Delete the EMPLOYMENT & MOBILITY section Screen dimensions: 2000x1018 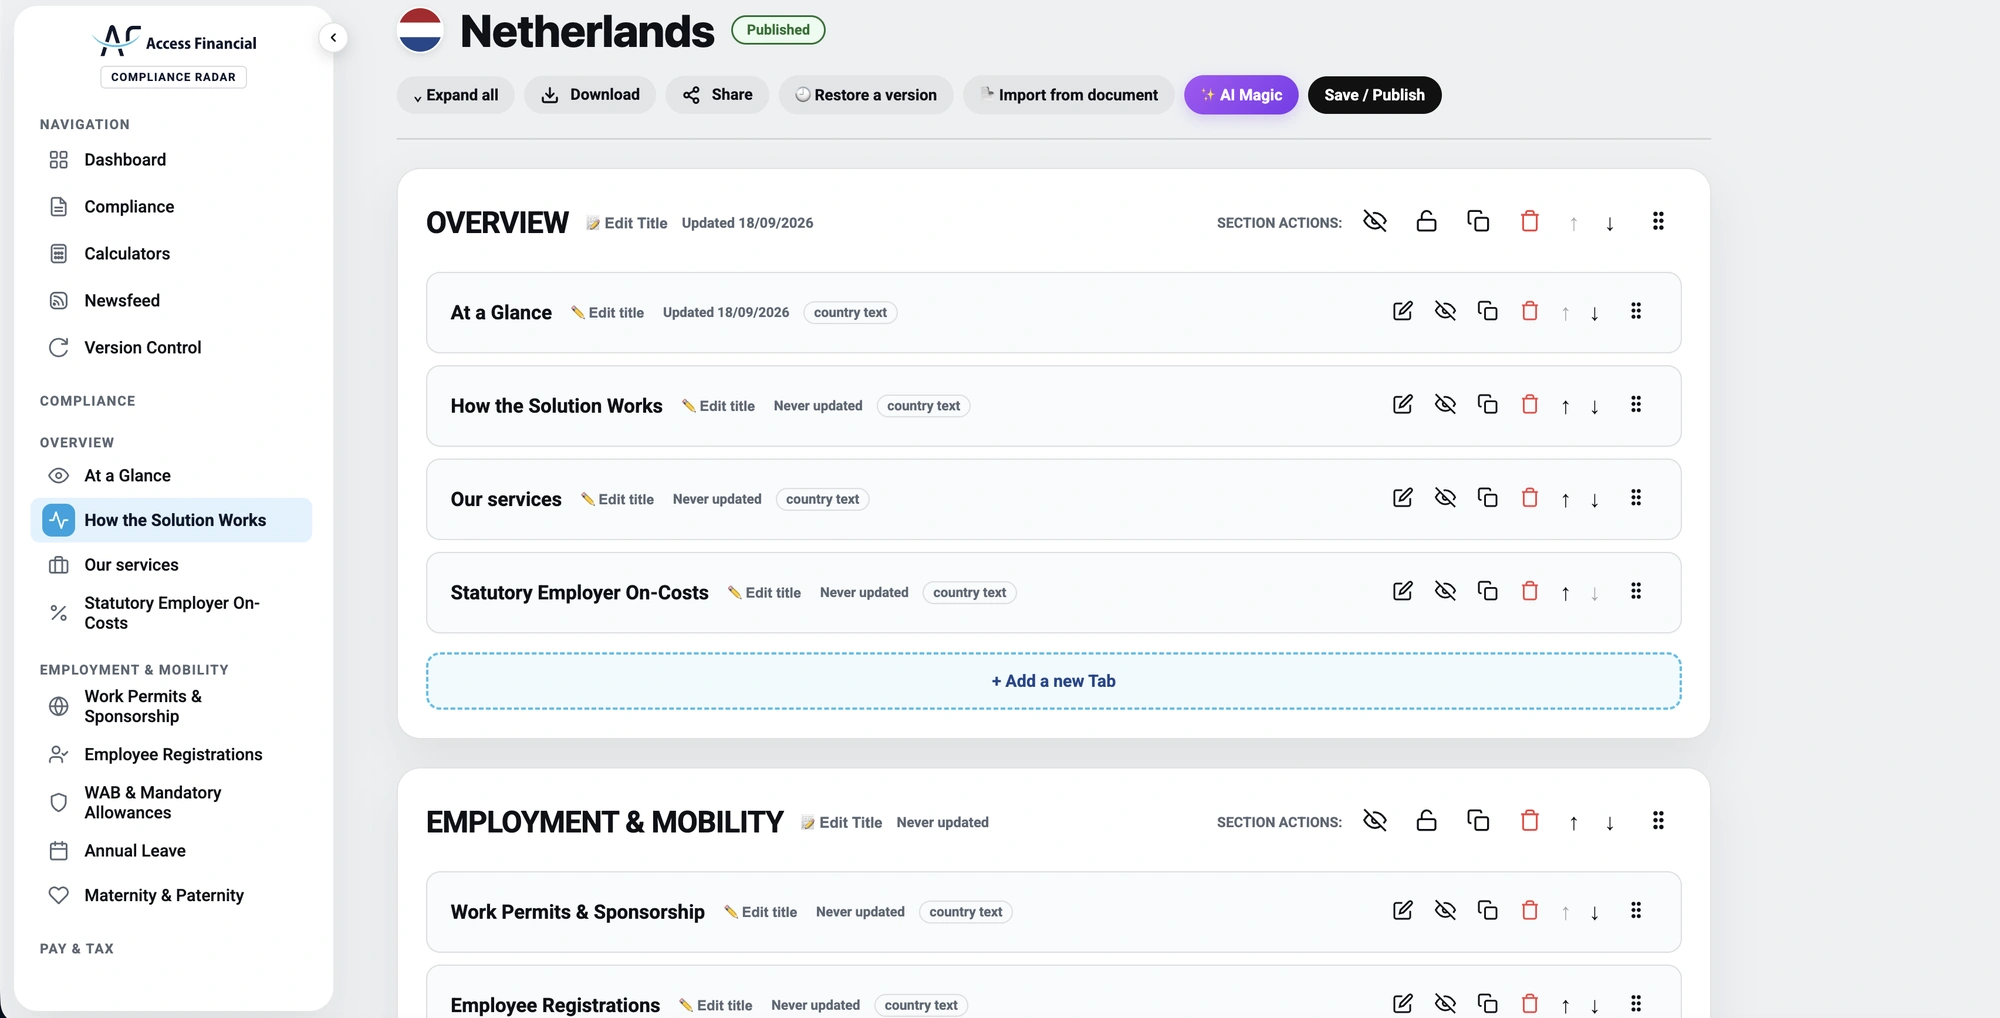[x=1530, y=821]
